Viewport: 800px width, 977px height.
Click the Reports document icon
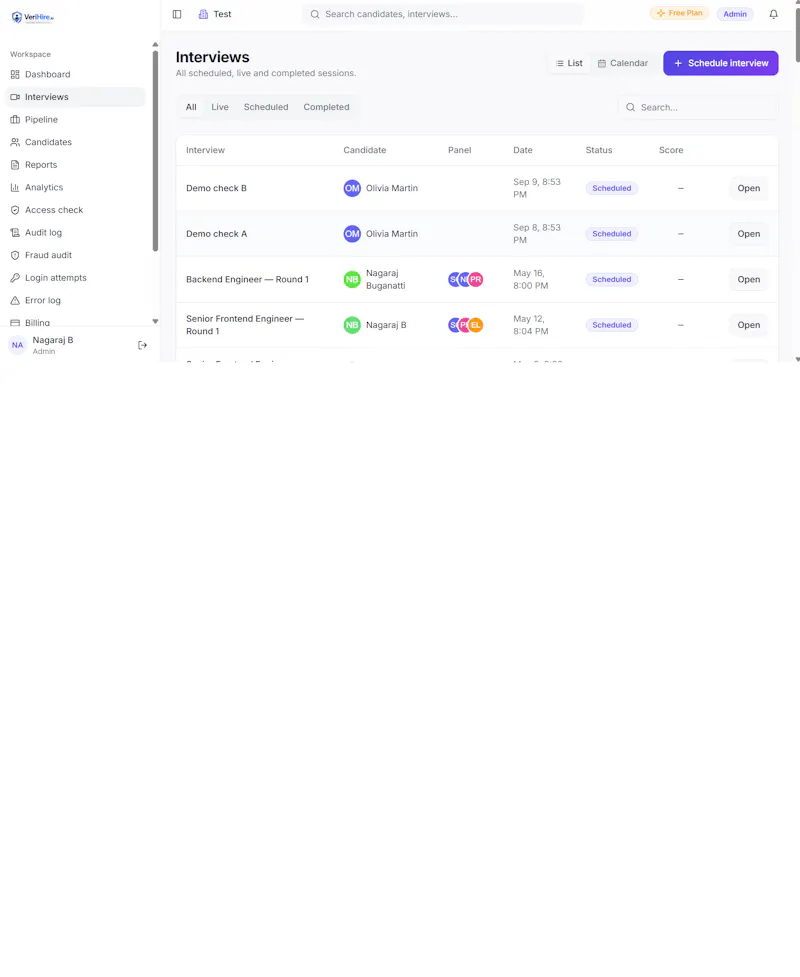[x=15, y=164]
